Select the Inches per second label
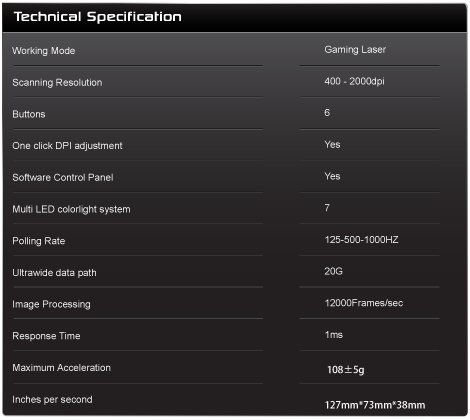This screenshot has width=470, height=420. tap(52, 399)
